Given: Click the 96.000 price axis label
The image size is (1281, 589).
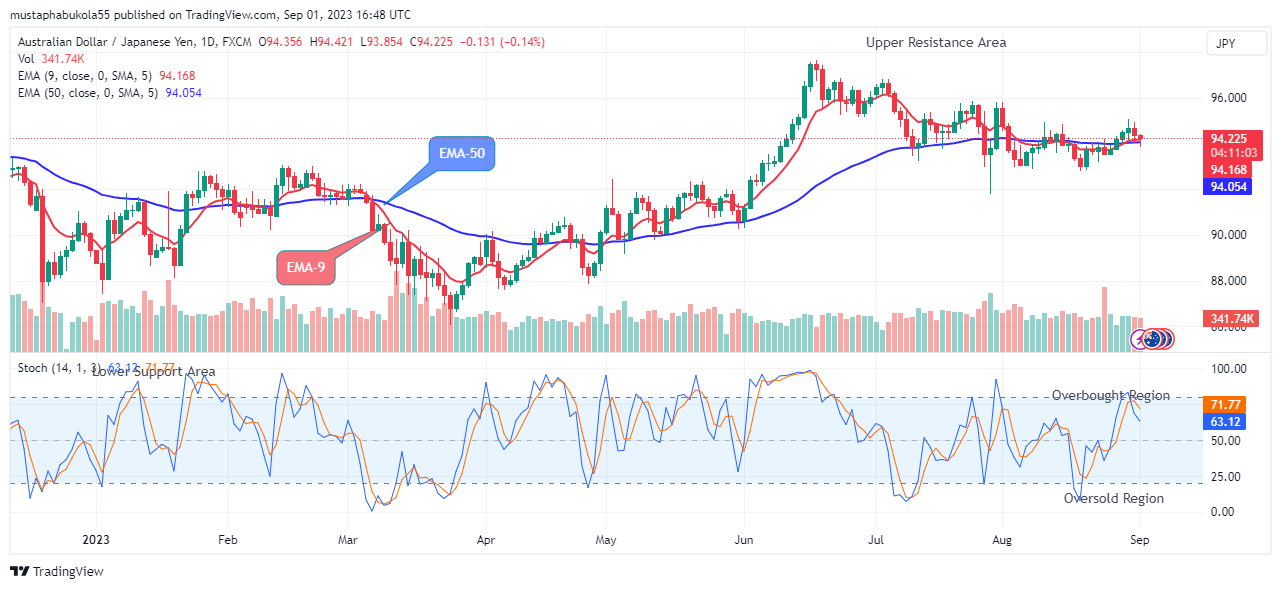Looking at the screenshot, I should pos(1228,98).
